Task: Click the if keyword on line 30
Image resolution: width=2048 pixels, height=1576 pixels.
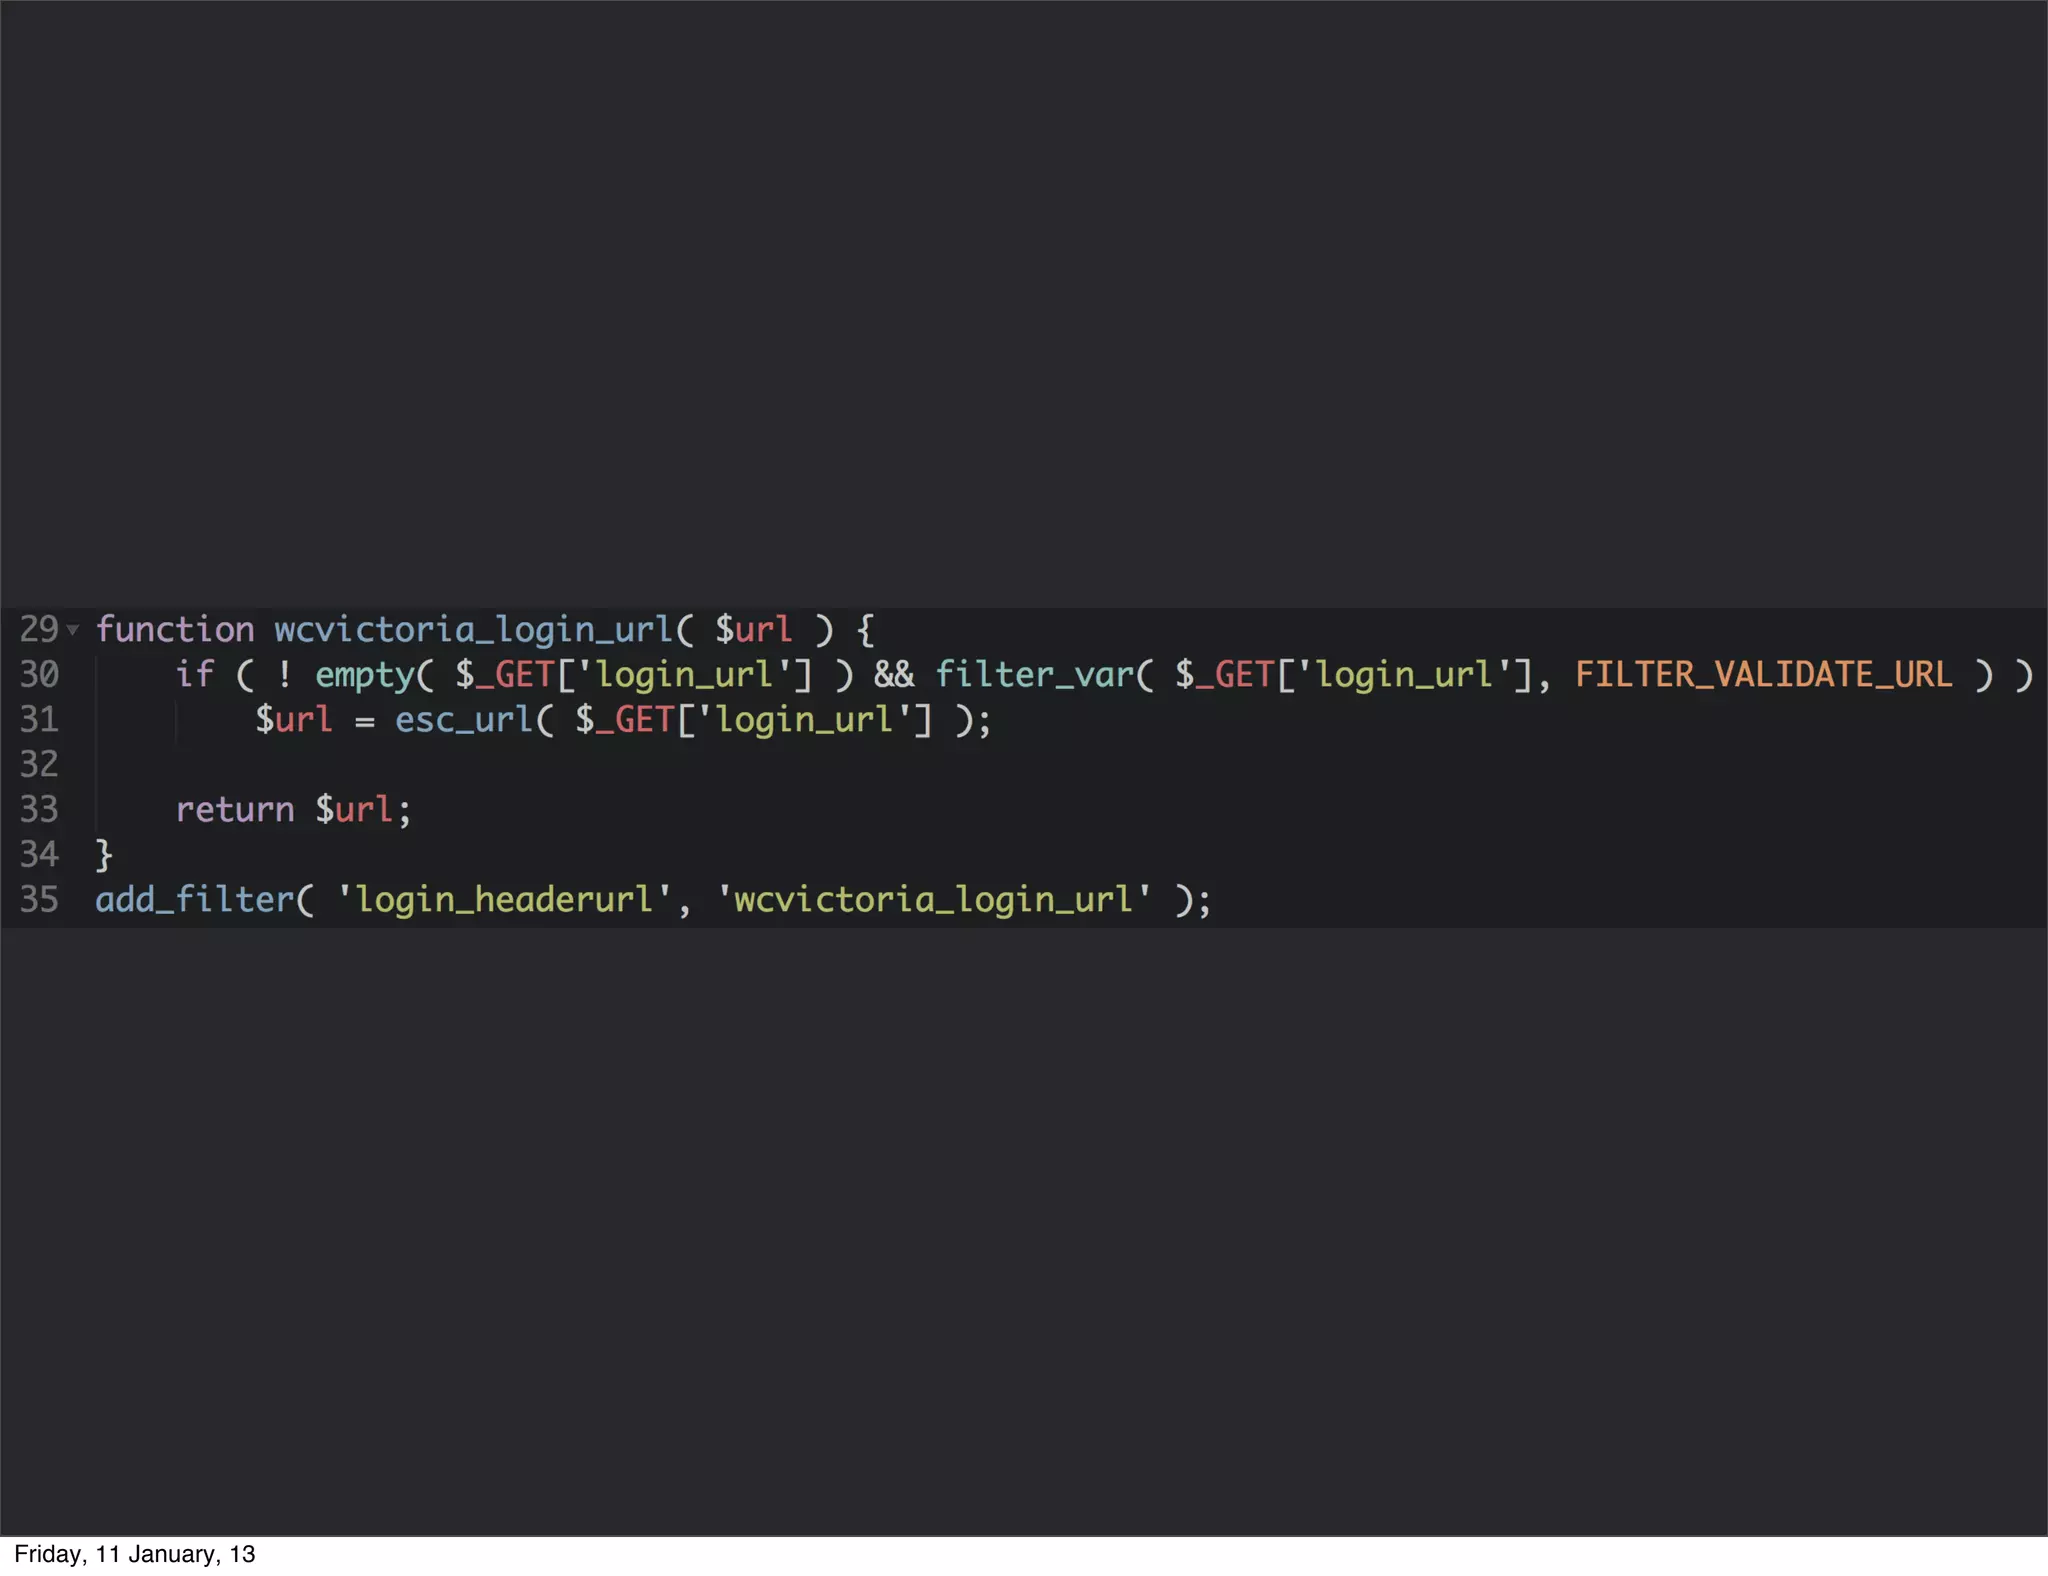Action: (194, 674)
